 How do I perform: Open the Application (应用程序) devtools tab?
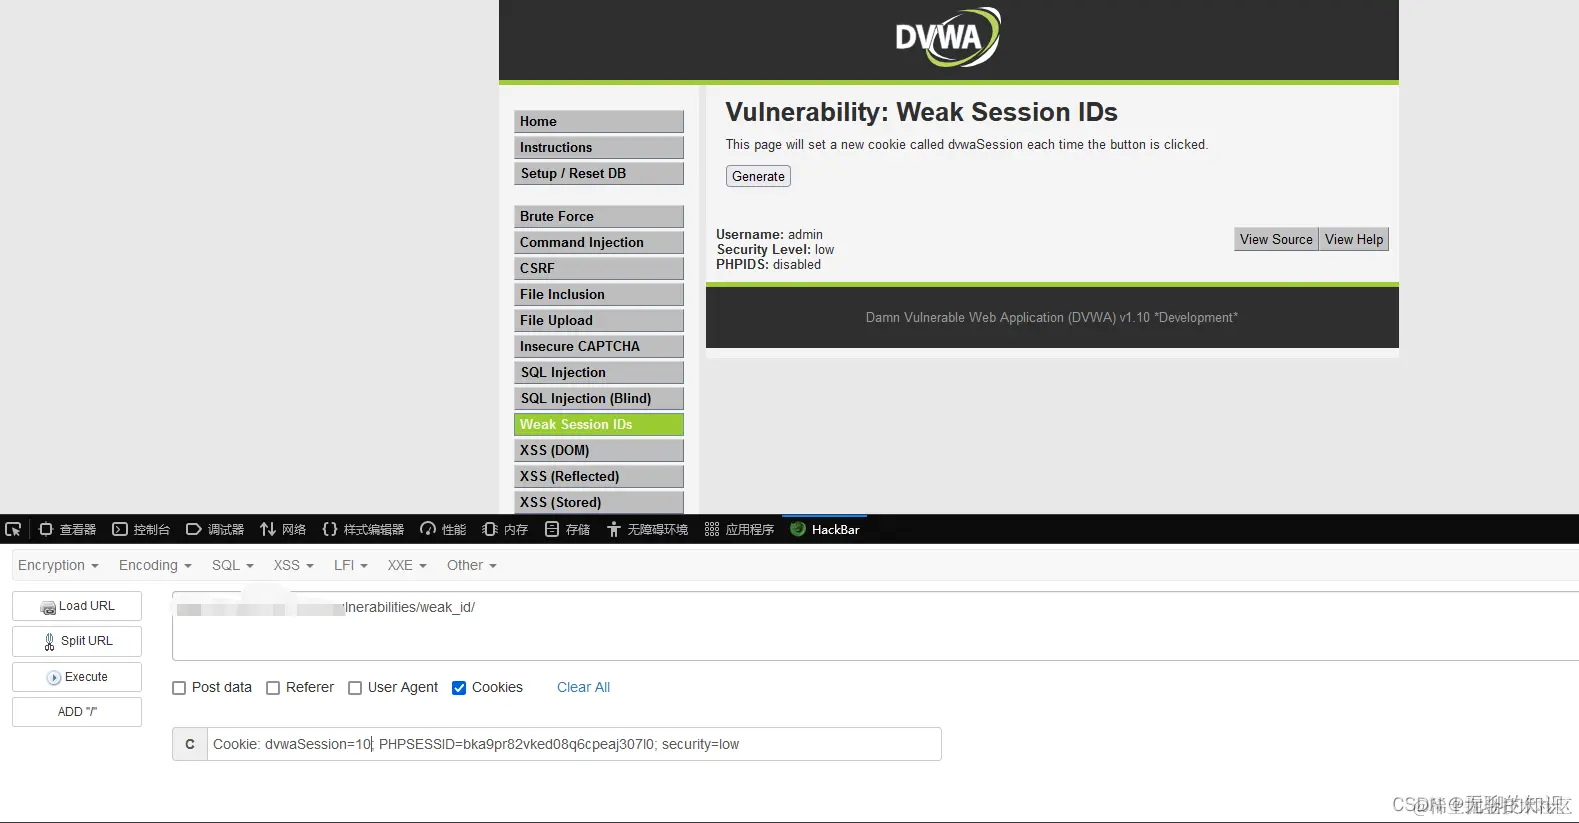tap(739, 529)
